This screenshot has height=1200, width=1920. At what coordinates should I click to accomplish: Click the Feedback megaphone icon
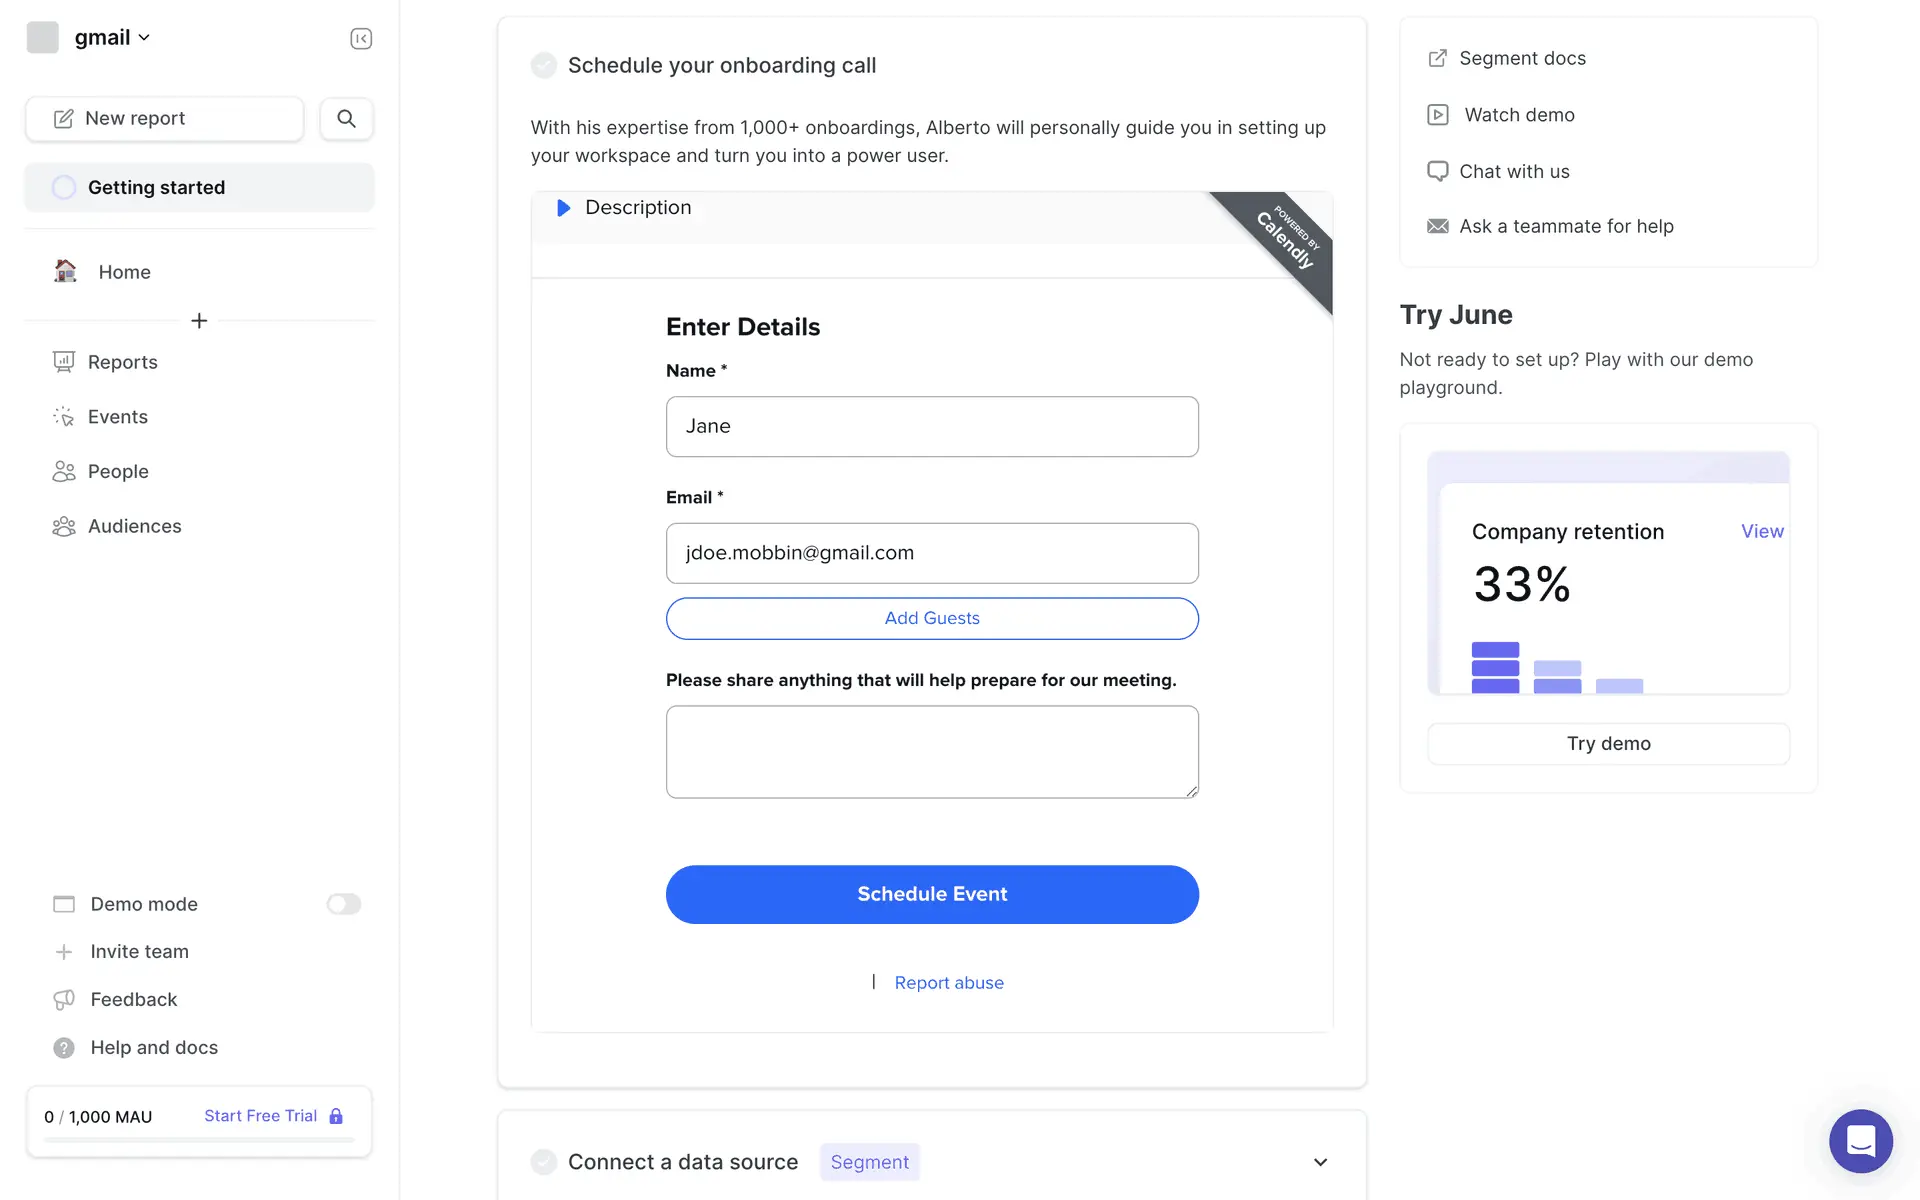(x=64, y=1000)
